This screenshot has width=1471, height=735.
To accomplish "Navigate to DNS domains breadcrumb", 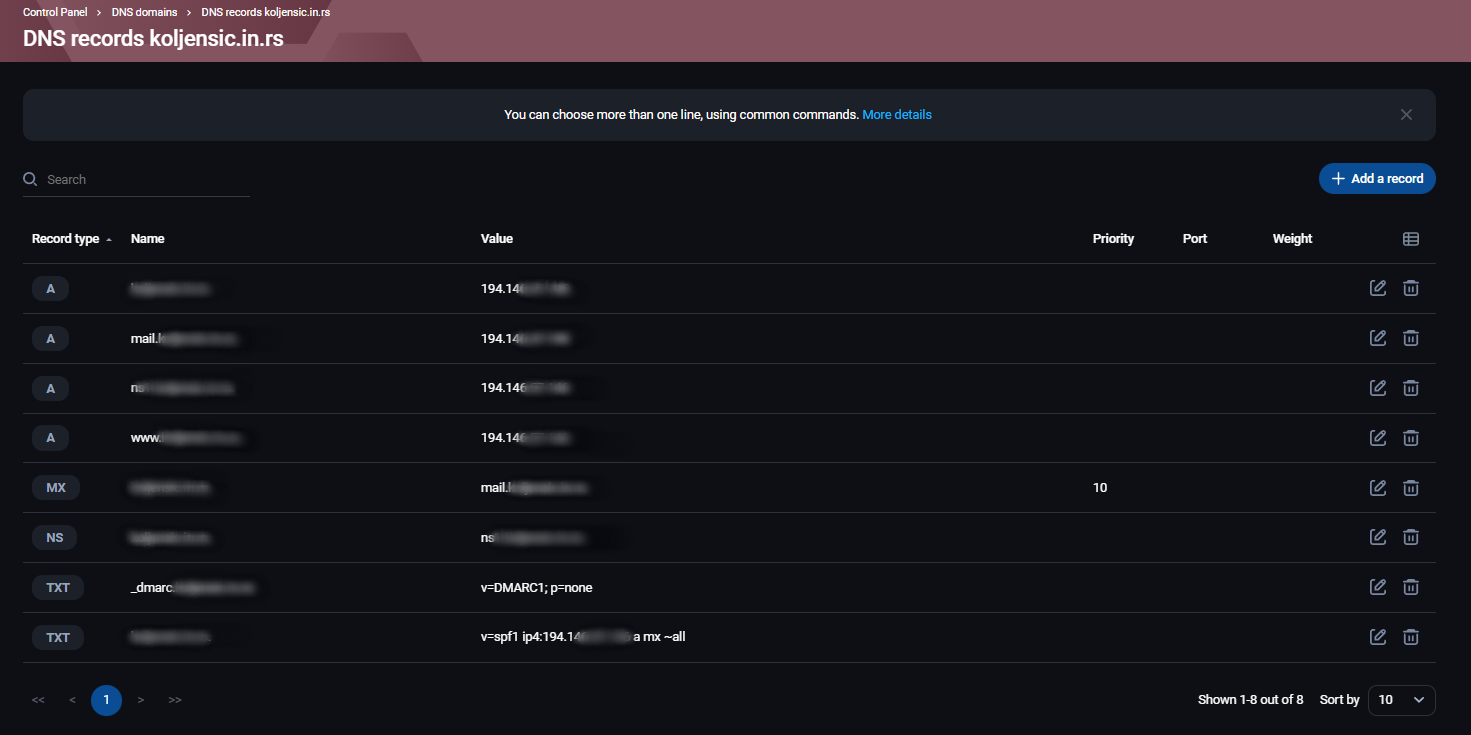I will (x=144, y=12).
